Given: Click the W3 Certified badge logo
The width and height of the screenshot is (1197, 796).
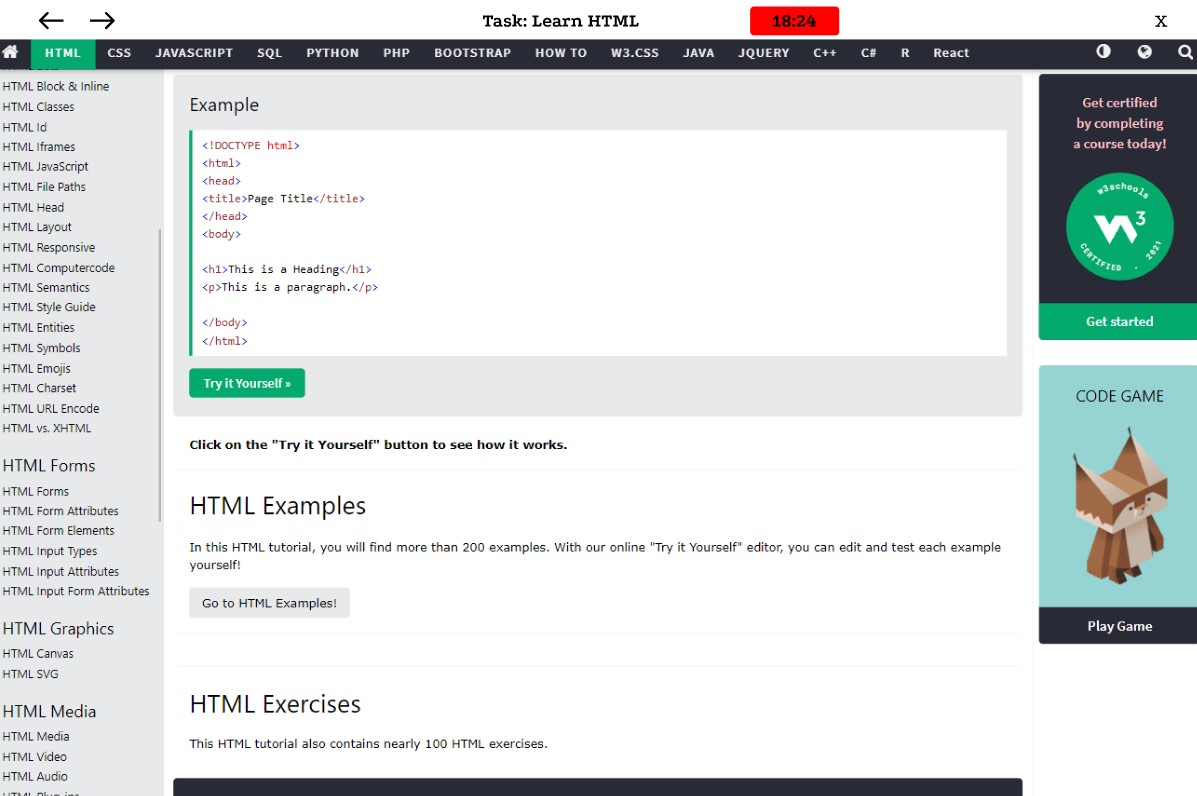Looking at the screenshot, I should [1119, 227].
